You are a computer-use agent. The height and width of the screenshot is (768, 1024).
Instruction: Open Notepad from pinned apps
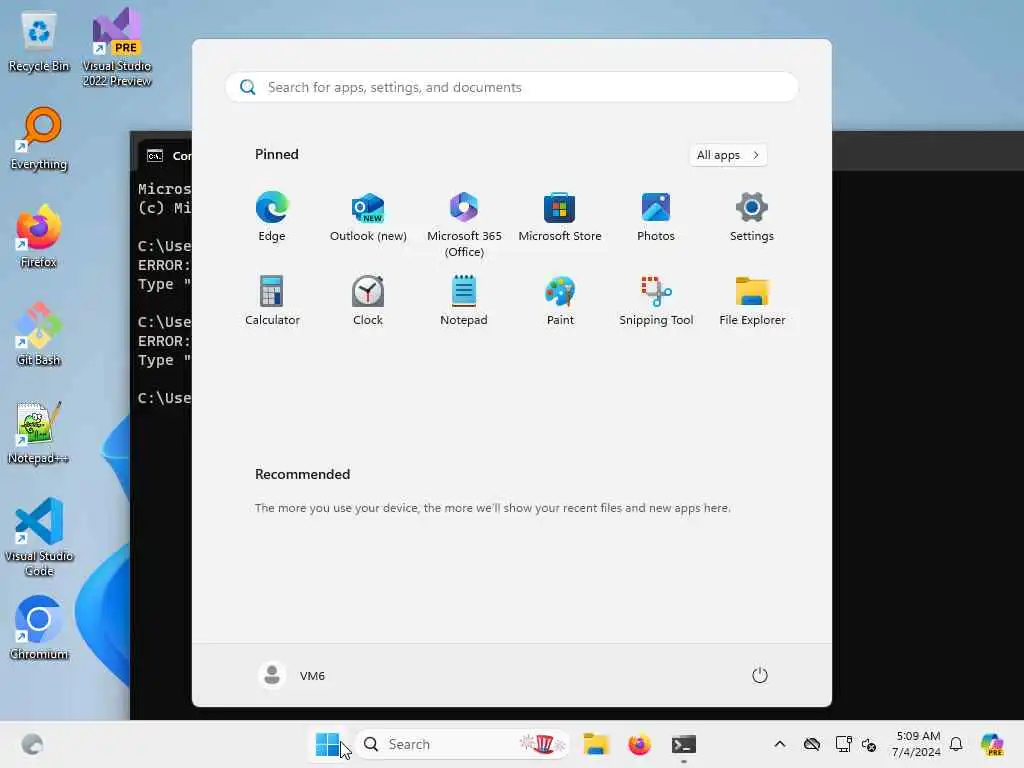pyautogui.click(x=464, y=300)
